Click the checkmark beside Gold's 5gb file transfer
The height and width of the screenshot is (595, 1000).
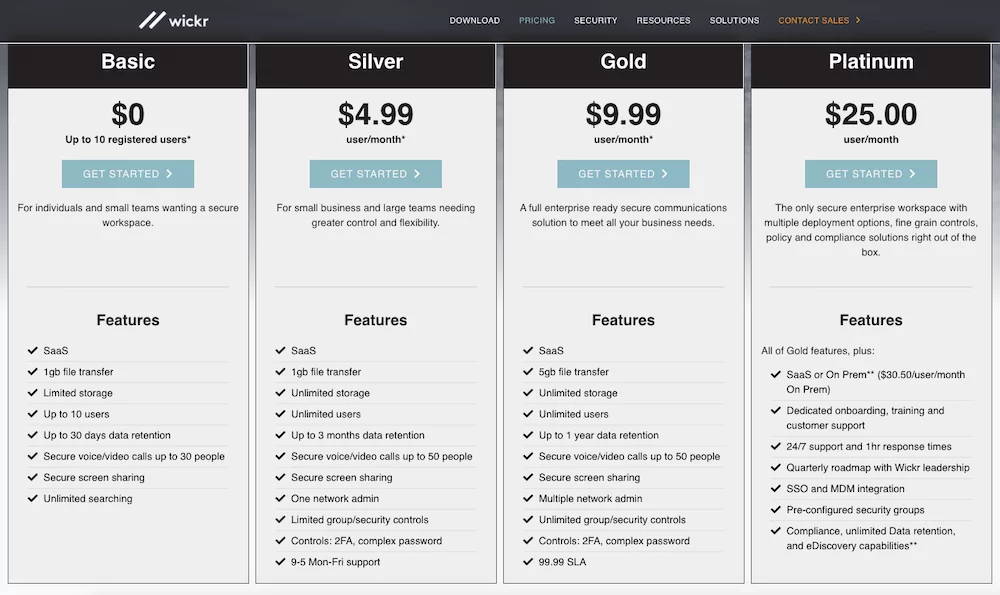tap(528, 372)
